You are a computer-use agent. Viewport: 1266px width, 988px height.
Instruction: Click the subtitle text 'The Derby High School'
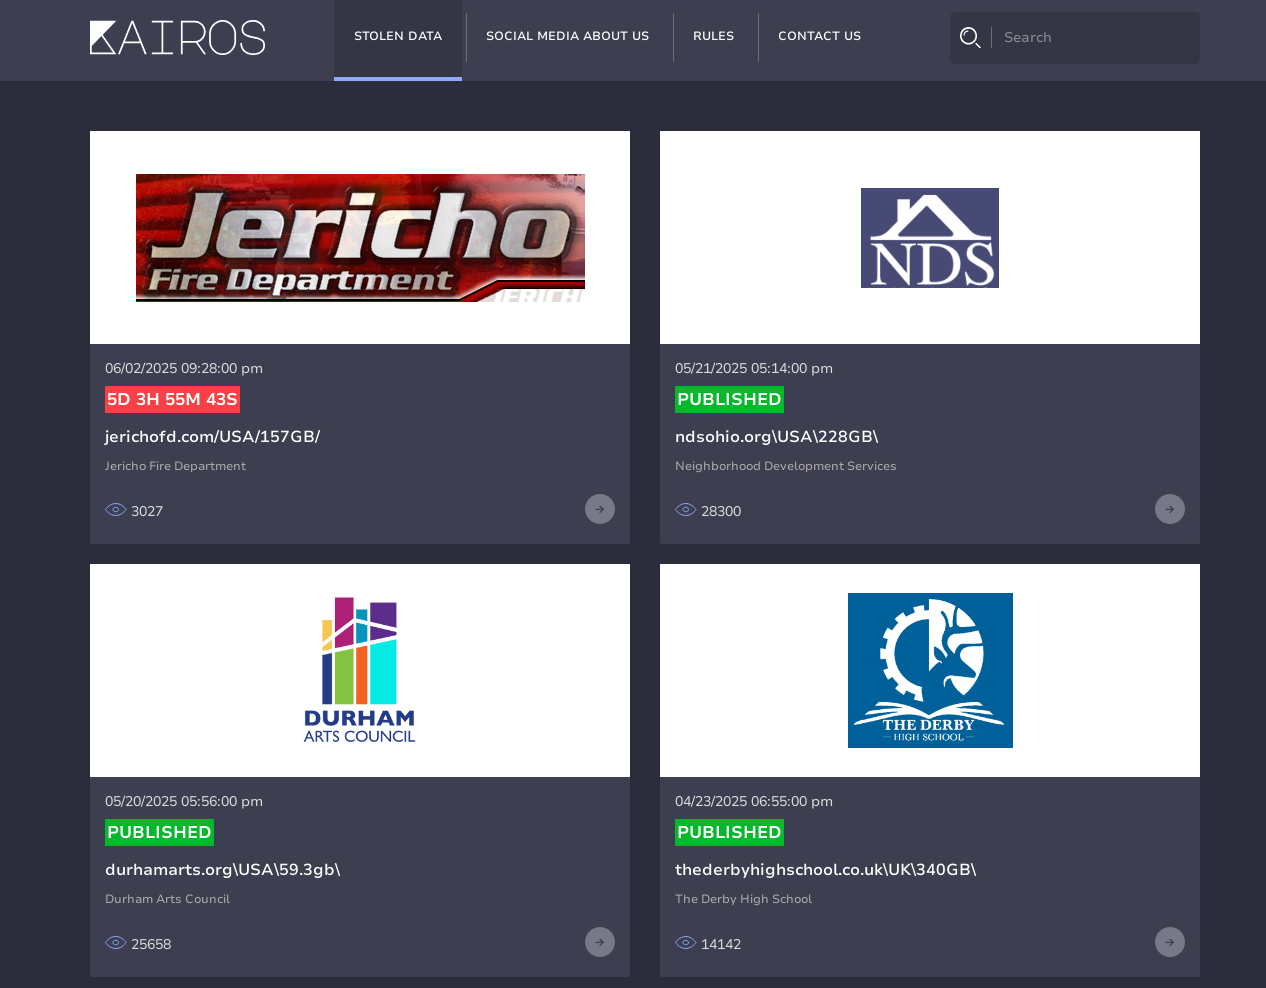tap(743, 899)
